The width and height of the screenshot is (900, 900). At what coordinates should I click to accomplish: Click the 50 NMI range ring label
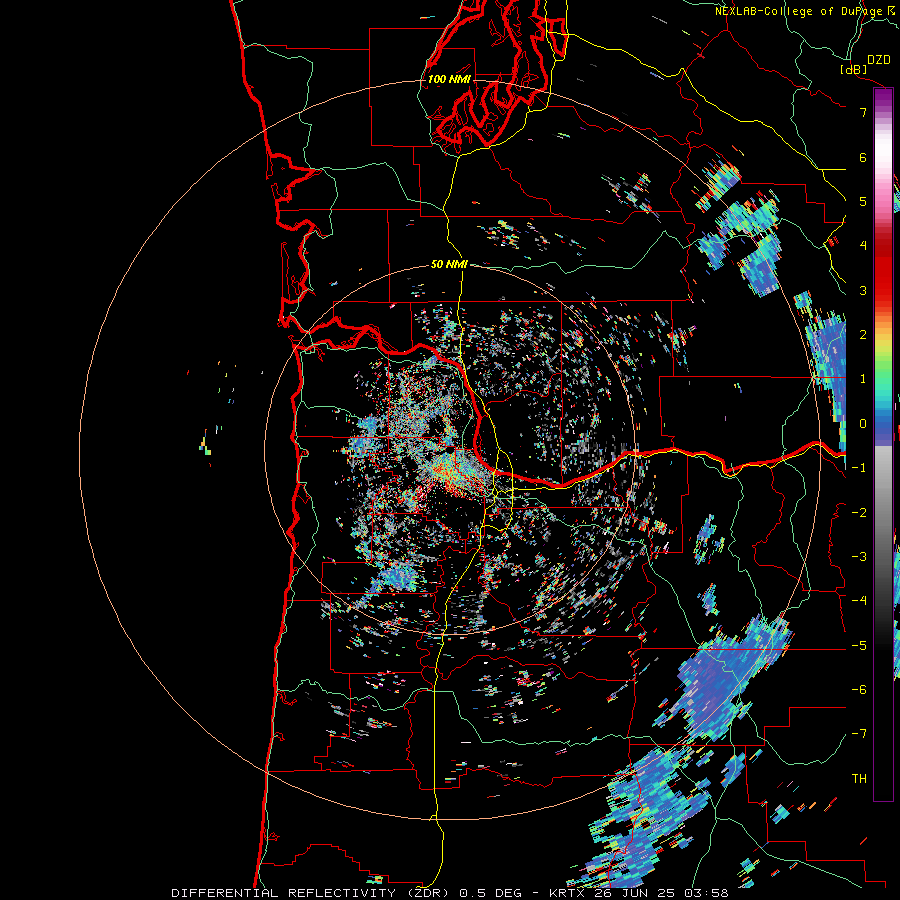[x=449, y=264]
